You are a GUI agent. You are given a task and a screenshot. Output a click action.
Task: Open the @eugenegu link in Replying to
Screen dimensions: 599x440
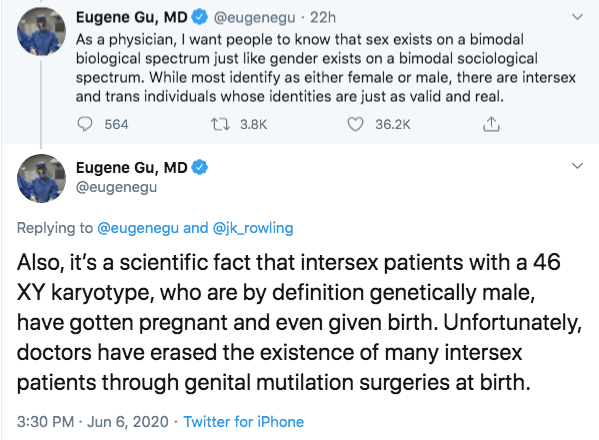point(138,228)
